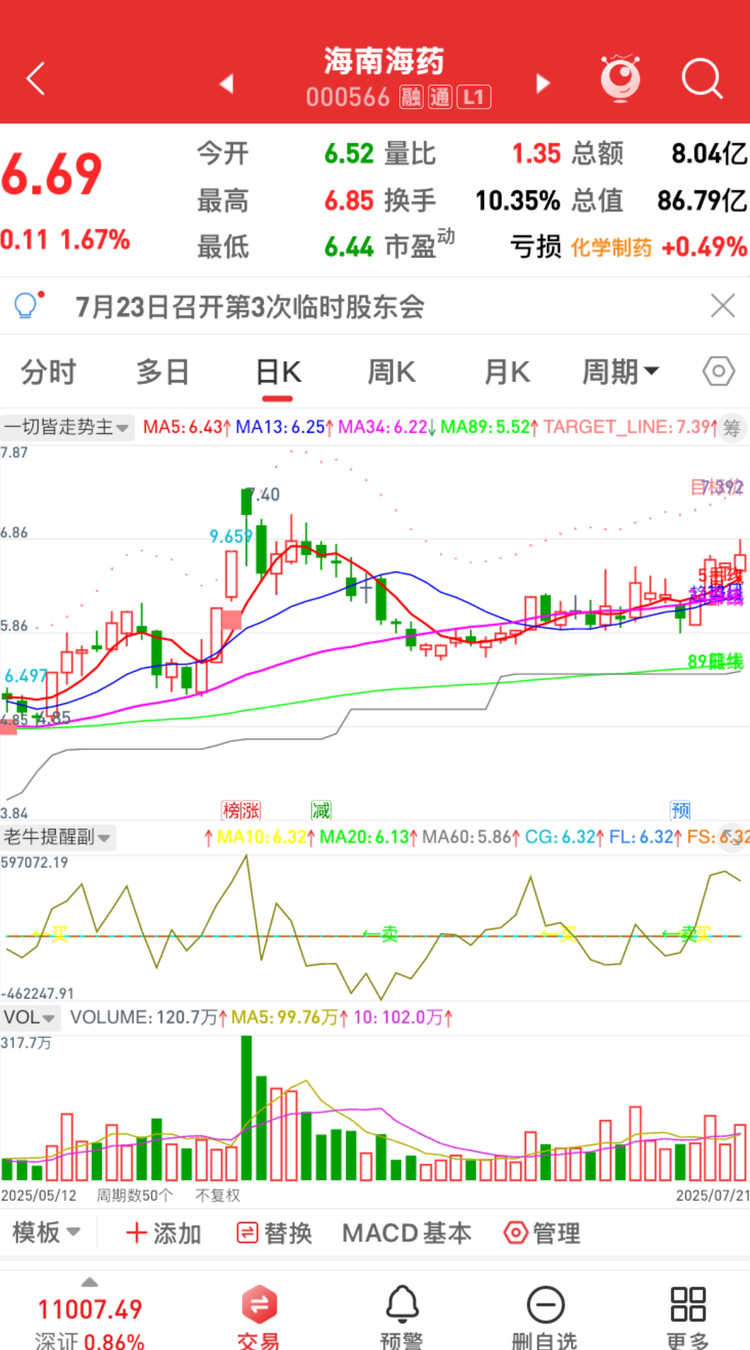750x1350 pixels.
Task: Tap the TARGET_LINE: 7.39 legend
Action: click(x=630, y=427)
